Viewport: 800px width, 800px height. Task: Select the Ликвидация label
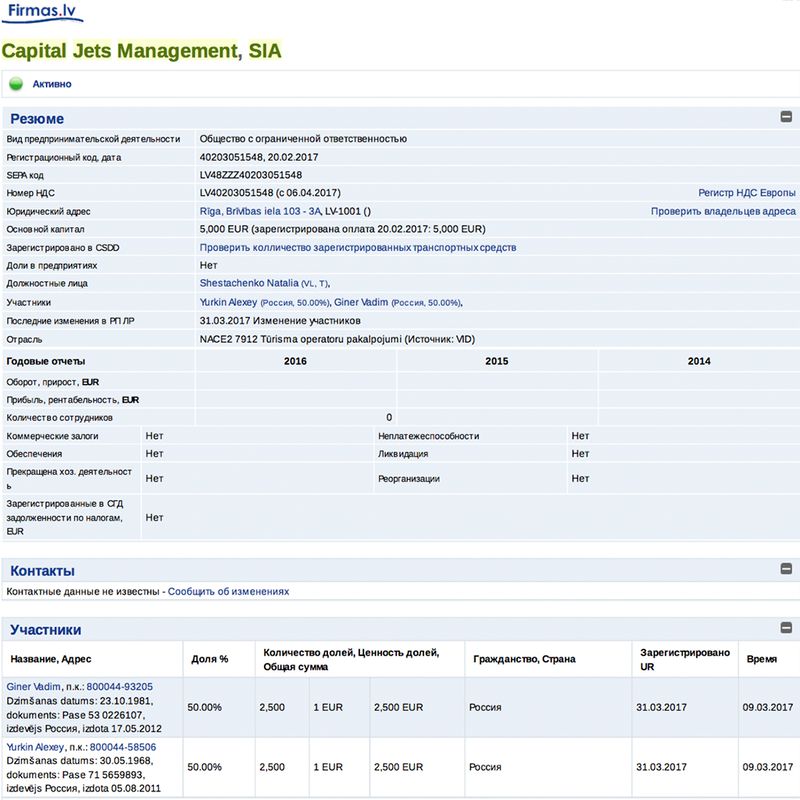[403, 454]
